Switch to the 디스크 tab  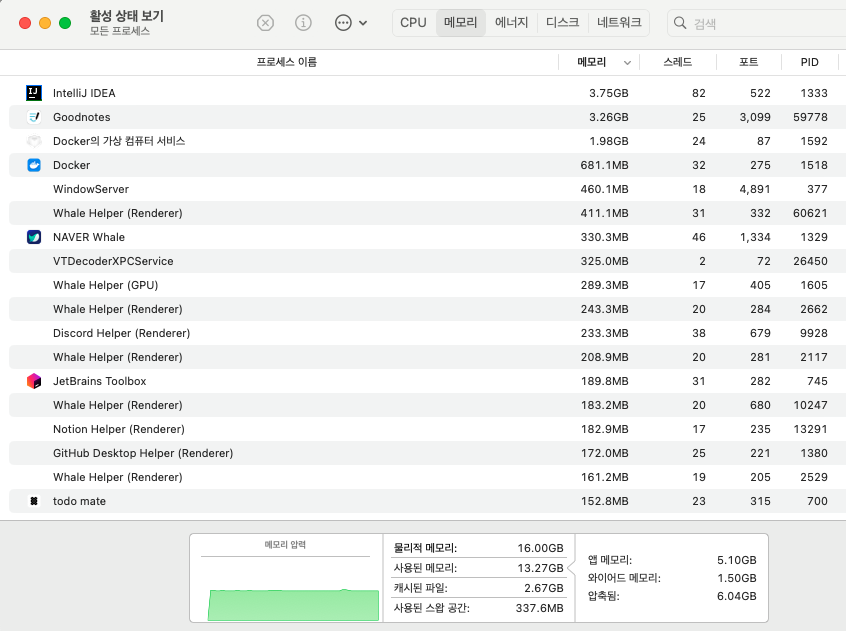(x=562, y=23)
